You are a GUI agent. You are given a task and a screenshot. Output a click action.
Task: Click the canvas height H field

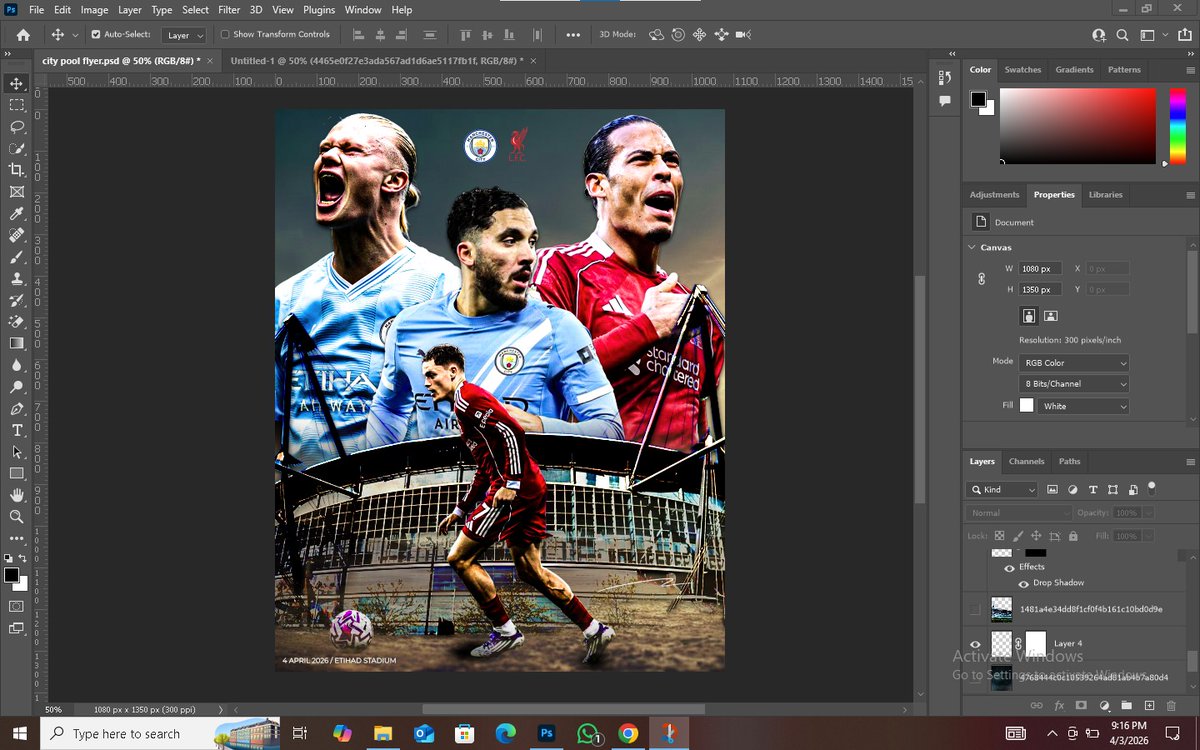(x=1040, y=290)
